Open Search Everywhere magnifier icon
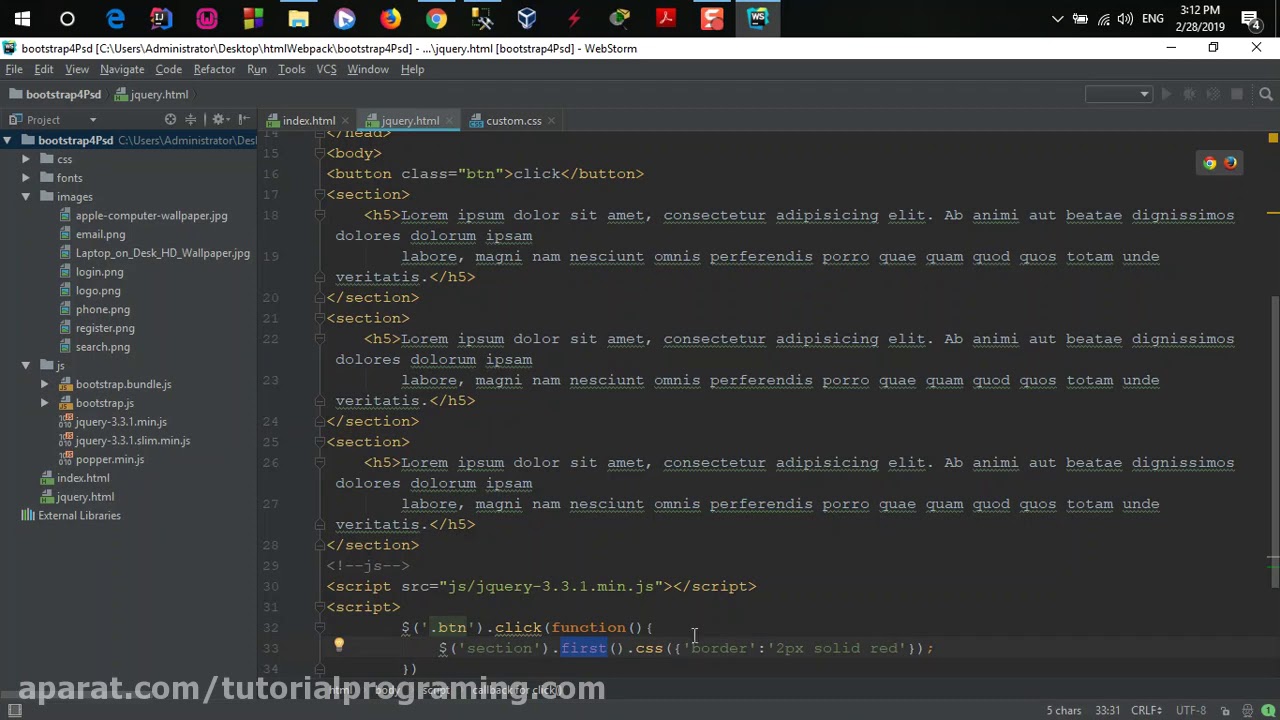The image size is (1280, 720). tap(1266, 94)
